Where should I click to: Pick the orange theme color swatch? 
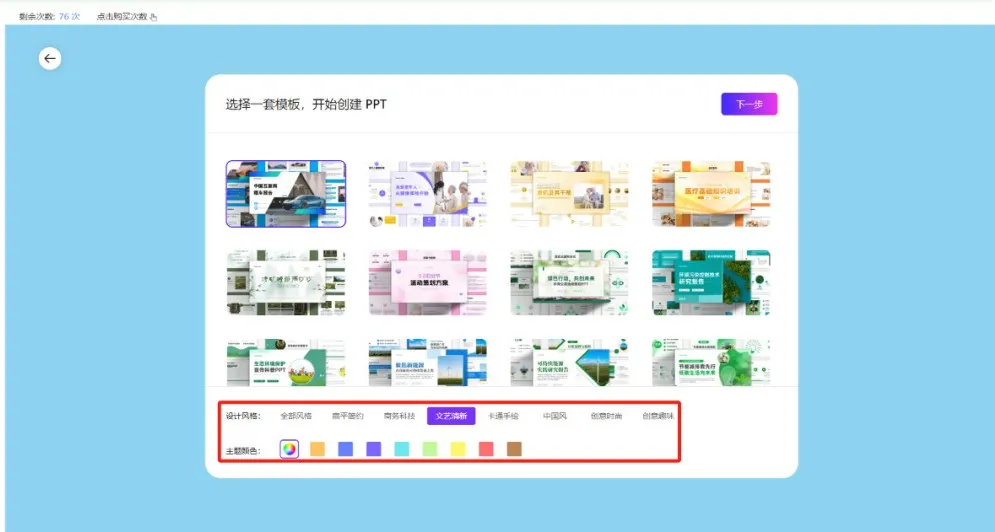(318, 450)
